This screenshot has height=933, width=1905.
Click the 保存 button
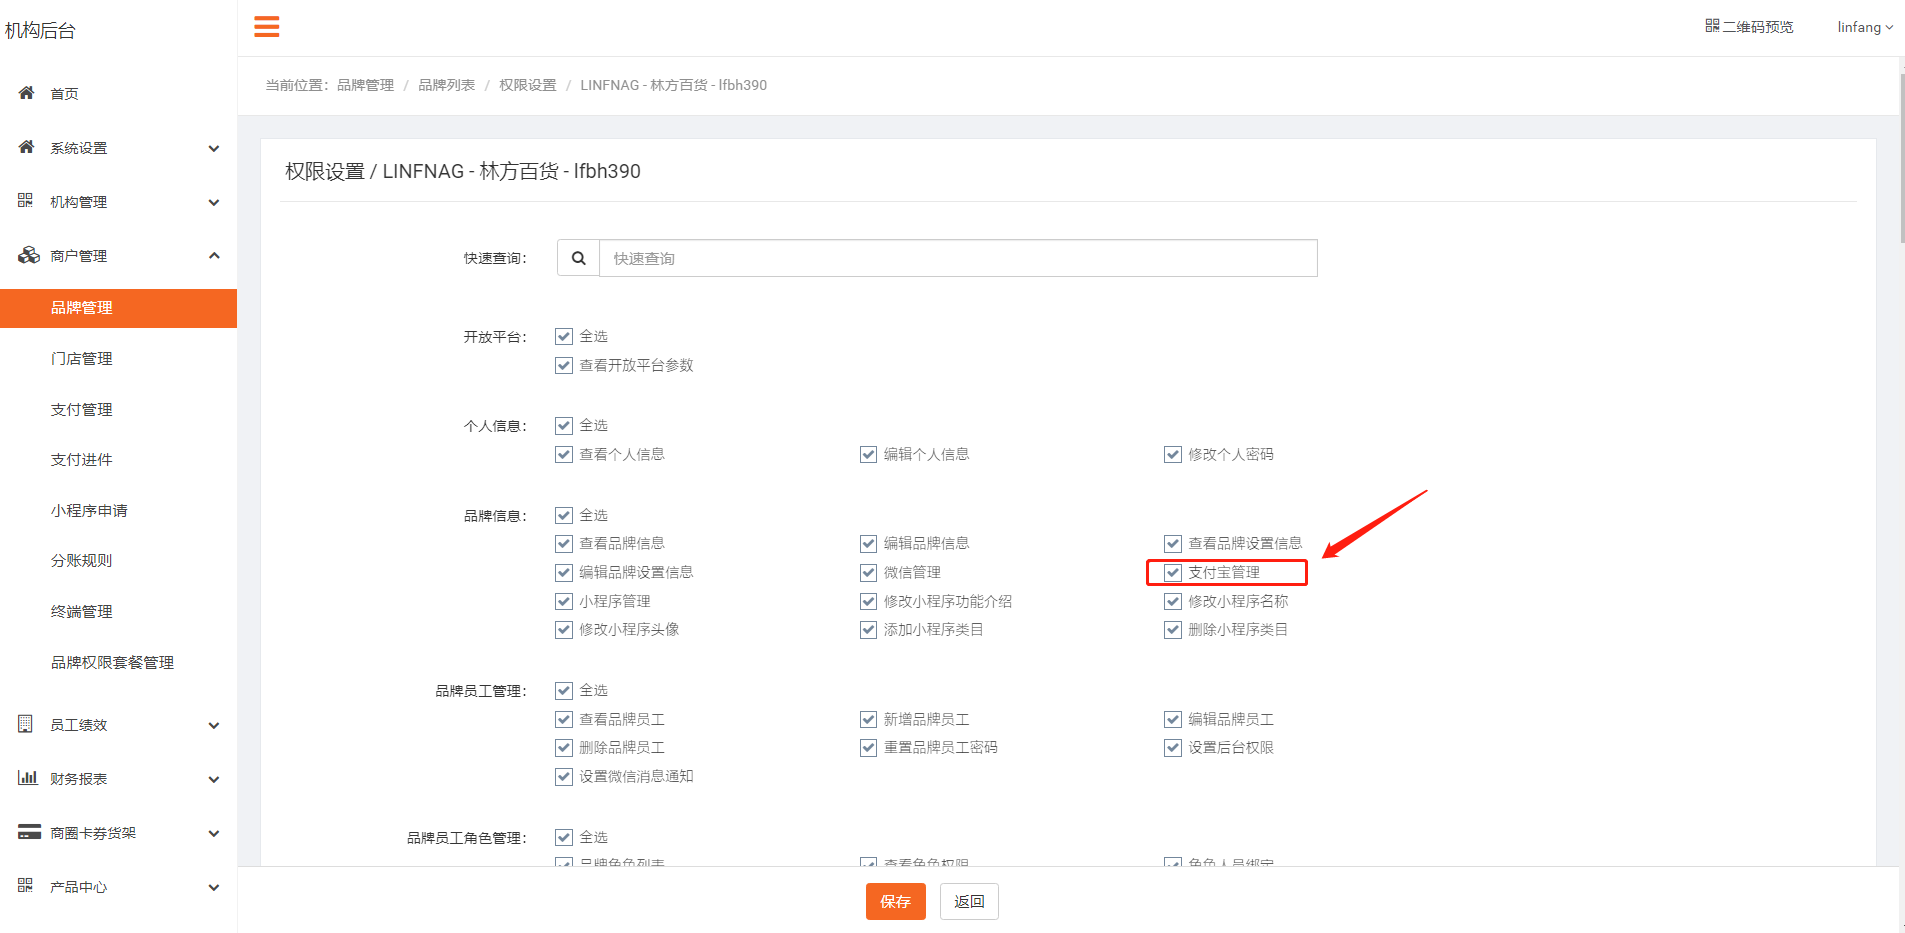coord(895,901)
